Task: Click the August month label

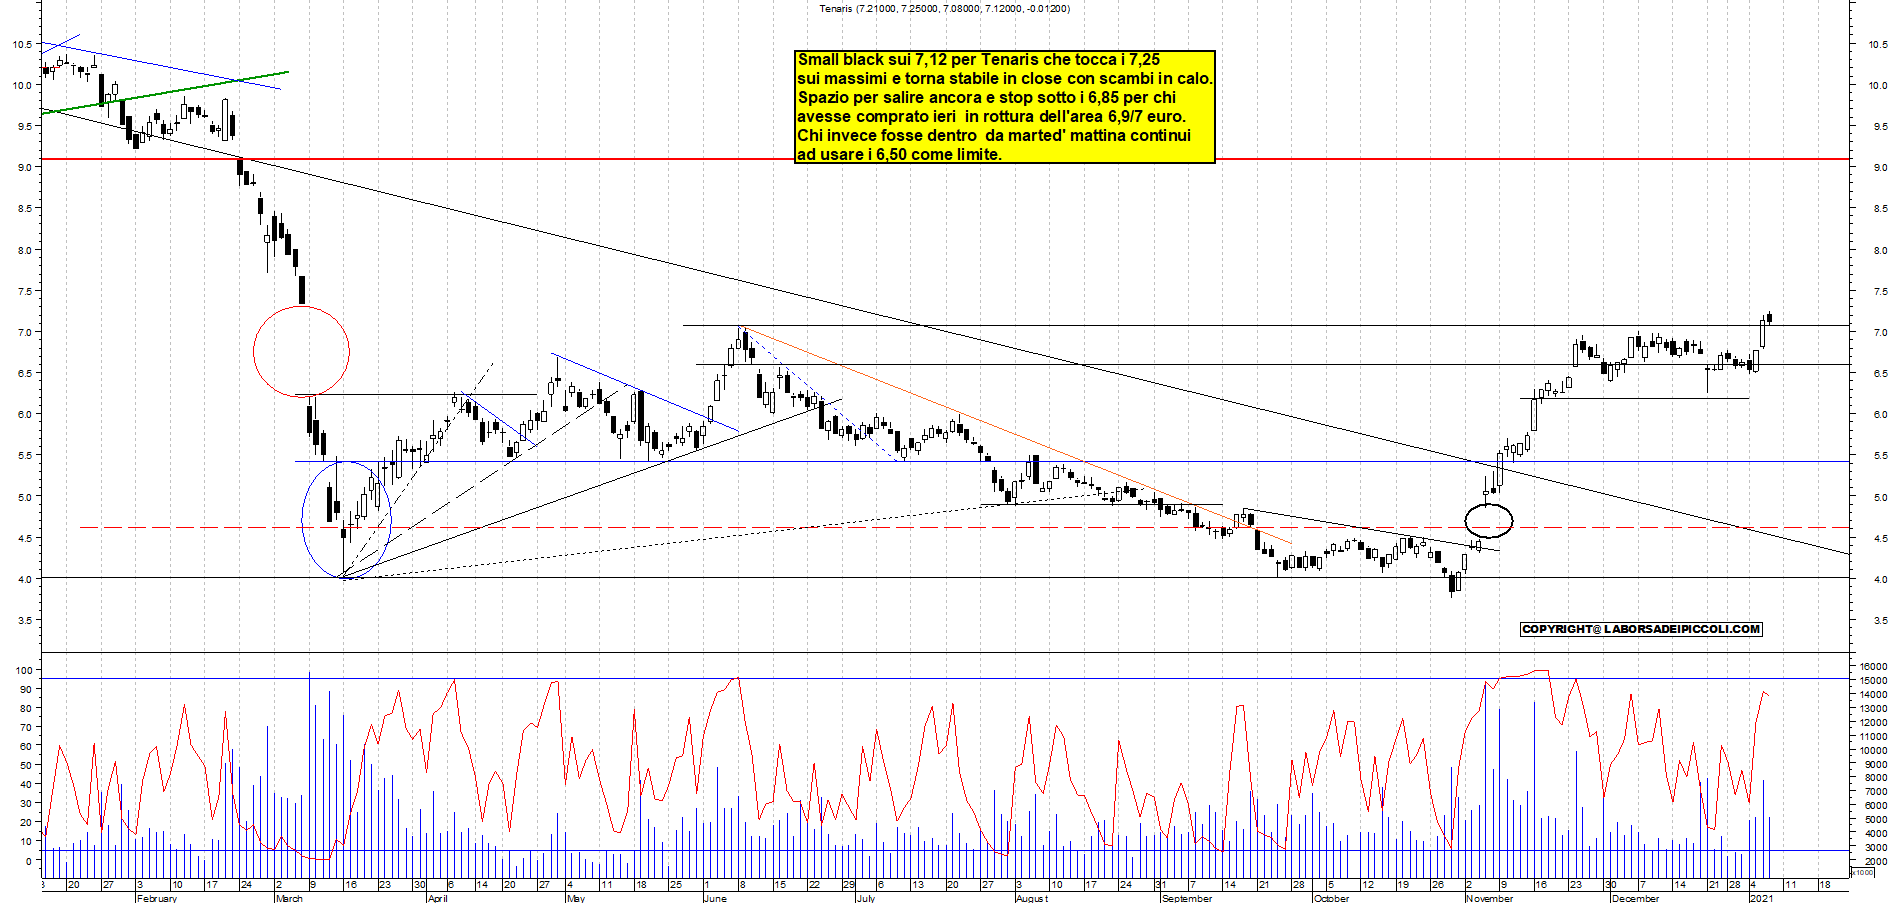Action: tap(1032, 898)
